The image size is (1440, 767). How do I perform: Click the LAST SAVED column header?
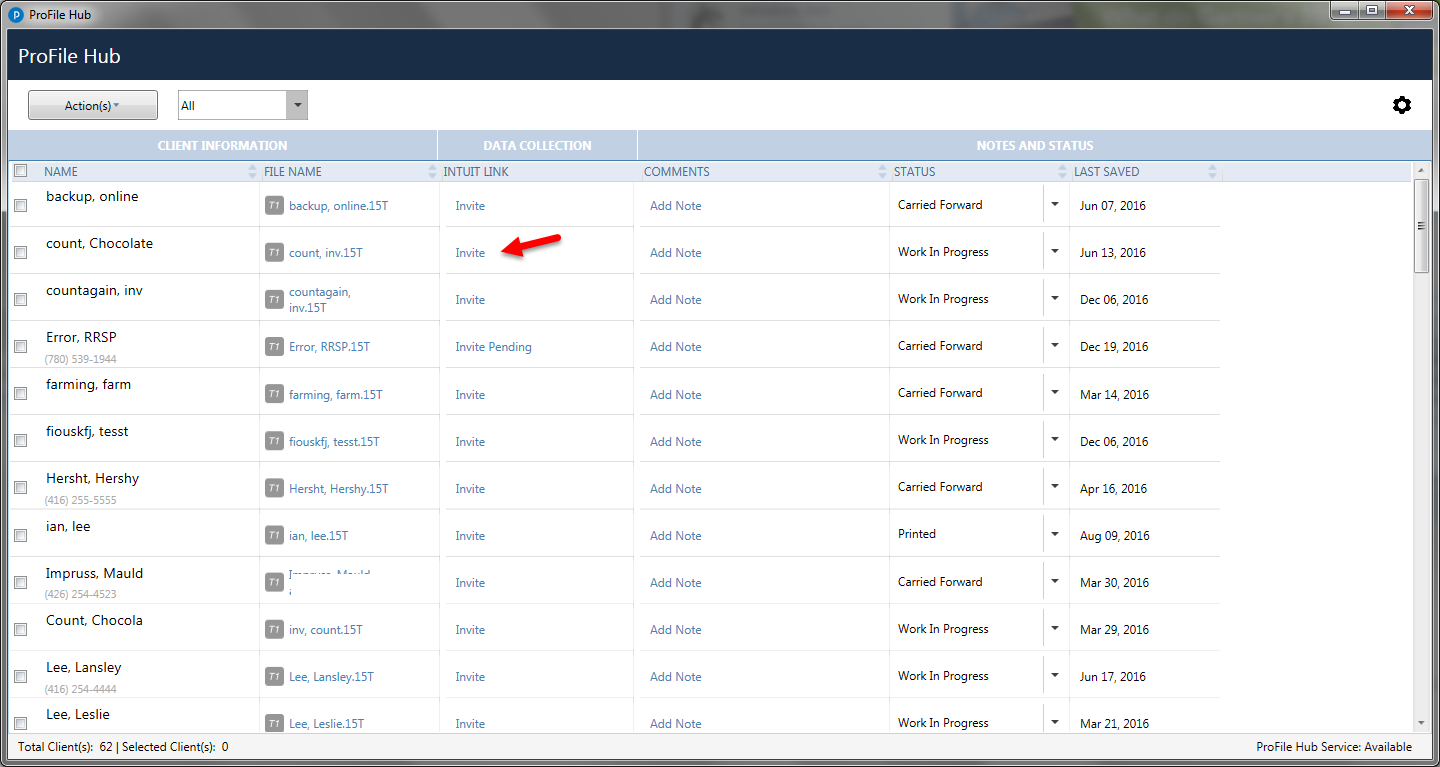click(1106, 171)
